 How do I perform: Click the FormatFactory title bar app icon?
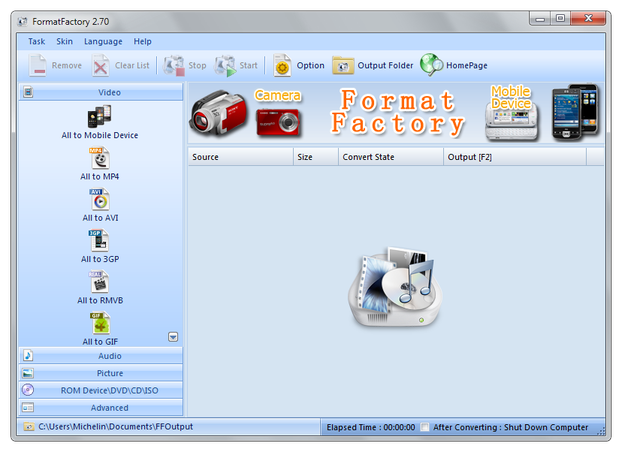(x=22, y=22)
